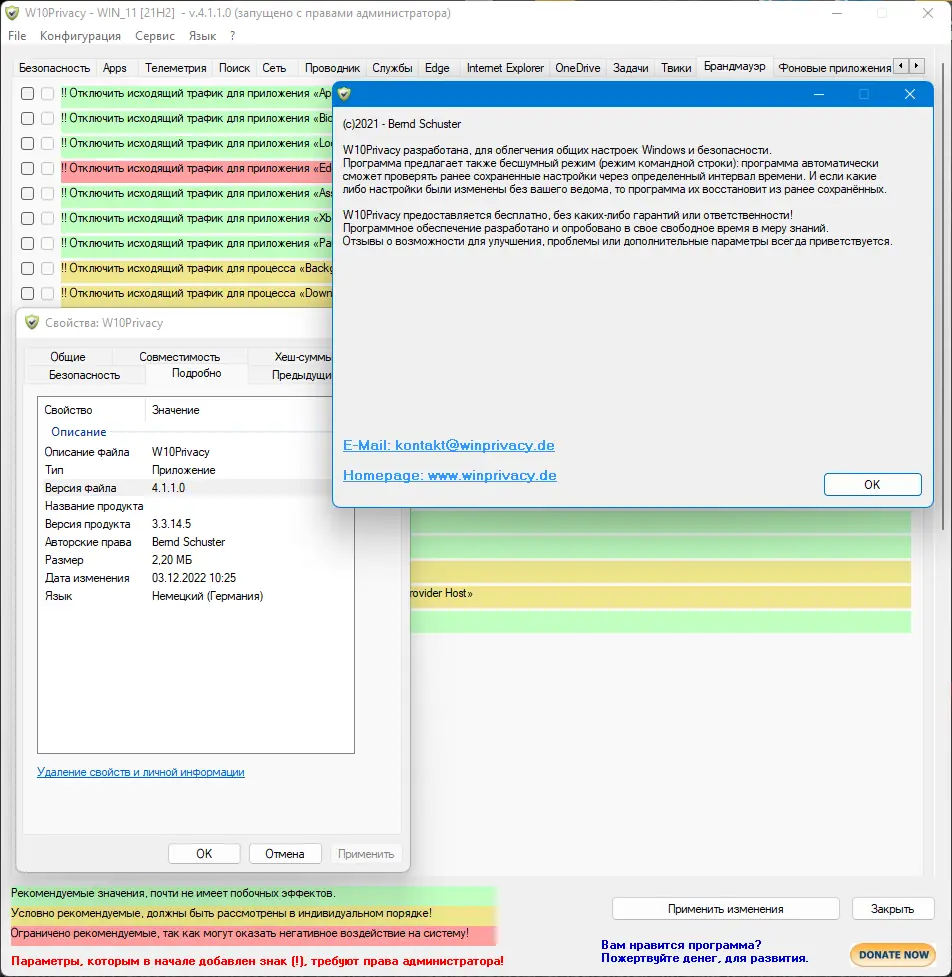The width and height of the screenshot is (952, 977).
Task: Click the DONATE NOW button
Action: click(x=893, y=955)
